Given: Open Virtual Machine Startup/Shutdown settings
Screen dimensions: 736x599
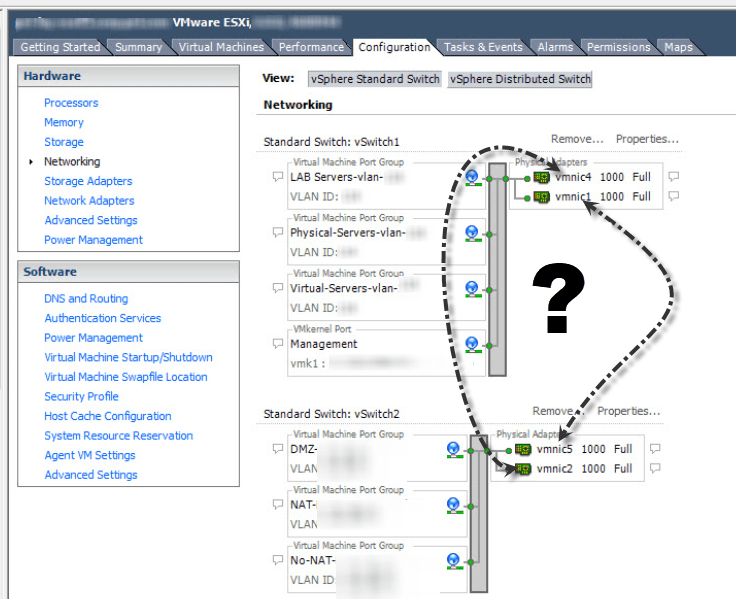Looking at the screenshot, I should point(128,357).
